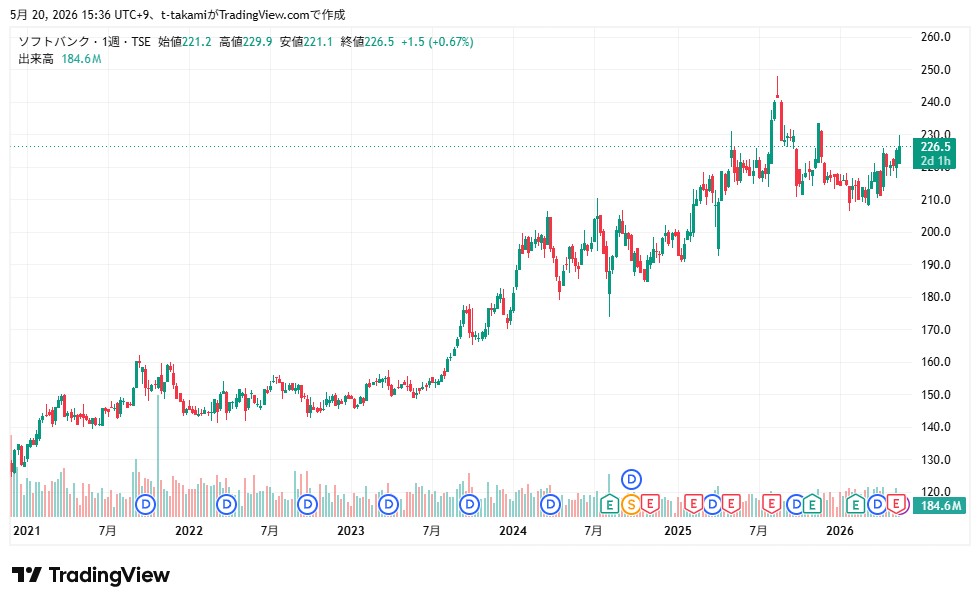
Task: Click the 出来高 volume indicator legend
Action: click(36, 59)
